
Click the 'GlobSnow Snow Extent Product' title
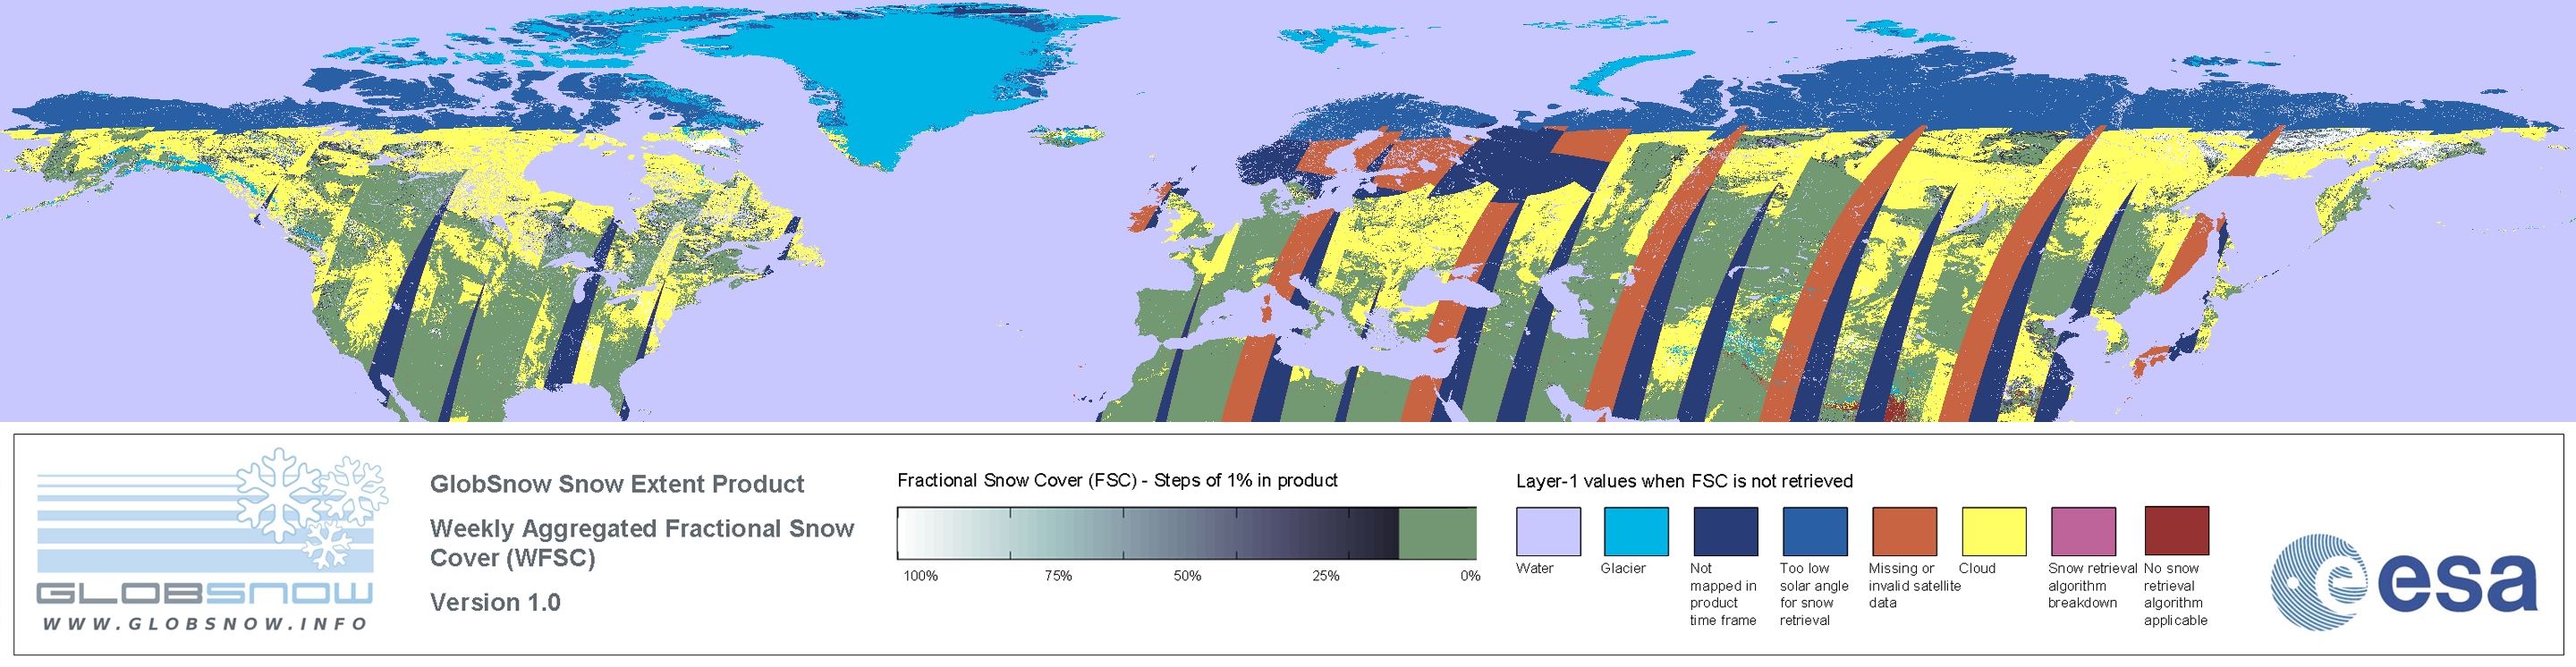click(617, 484)
